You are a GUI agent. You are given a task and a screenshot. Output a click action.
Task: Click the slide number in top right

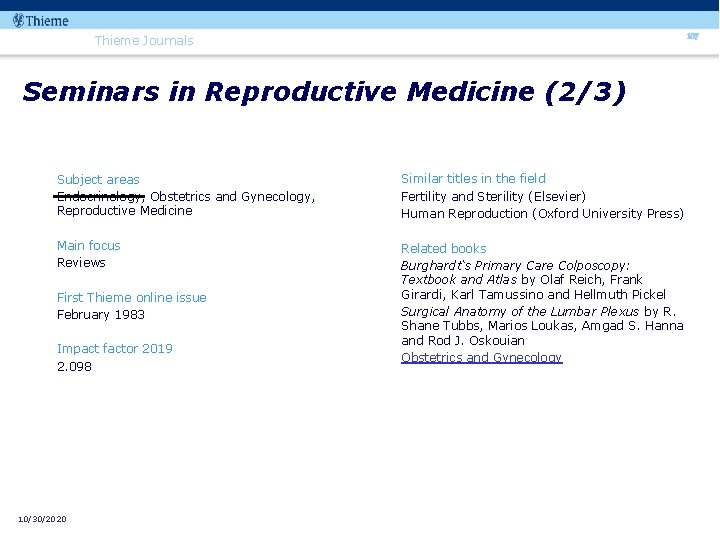pos(692,36)
